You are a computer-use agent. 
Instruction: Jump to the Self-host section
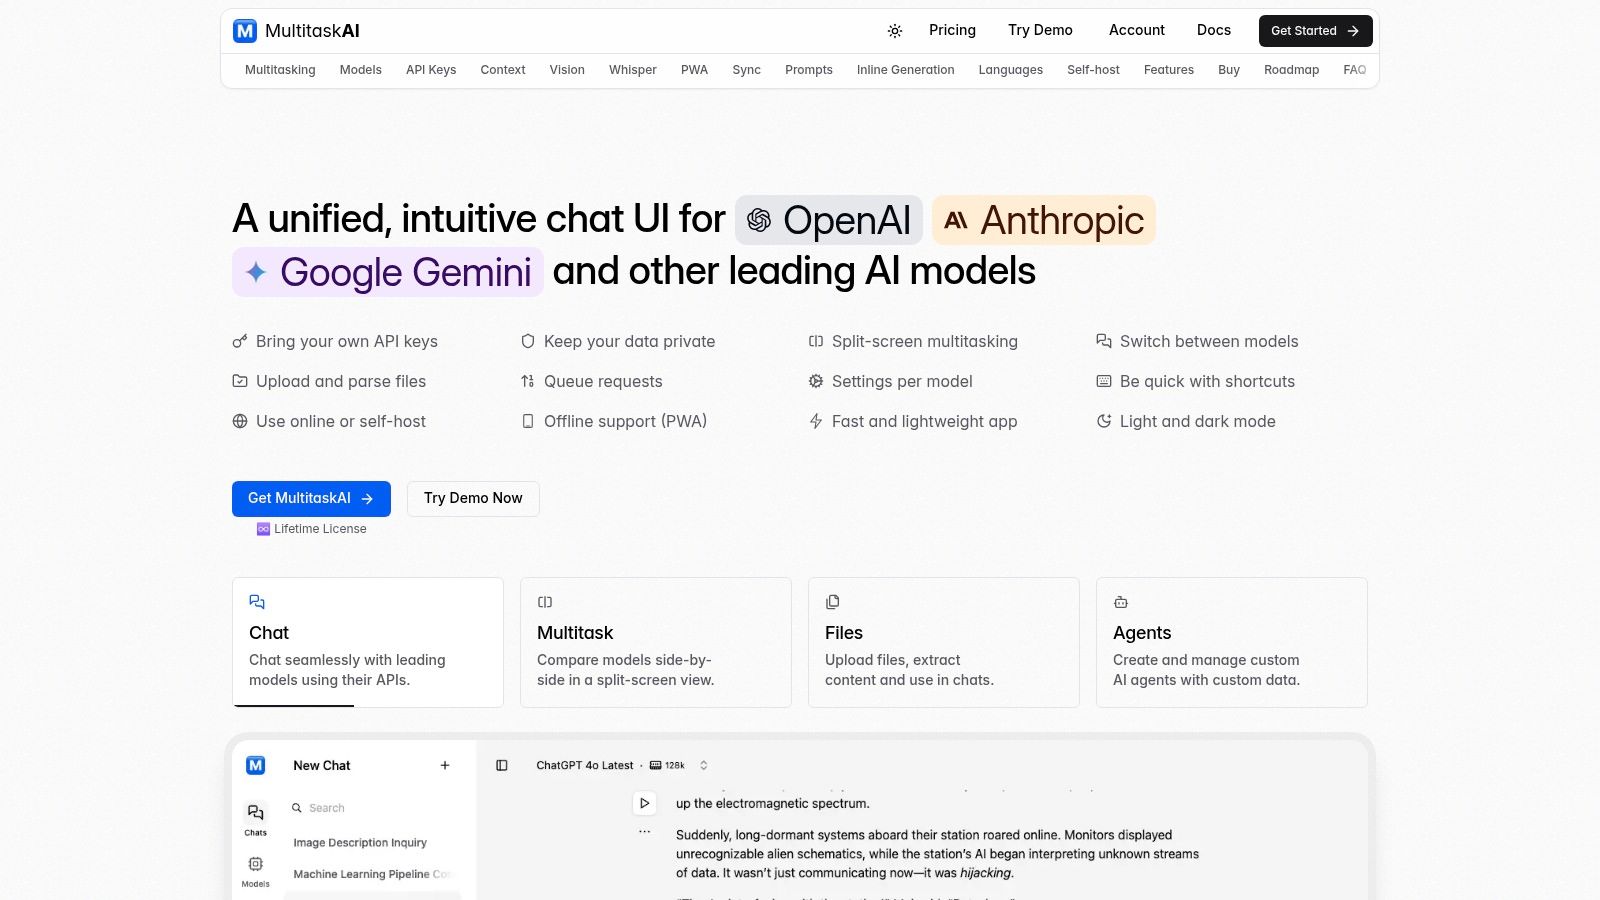click(1093, 70)
